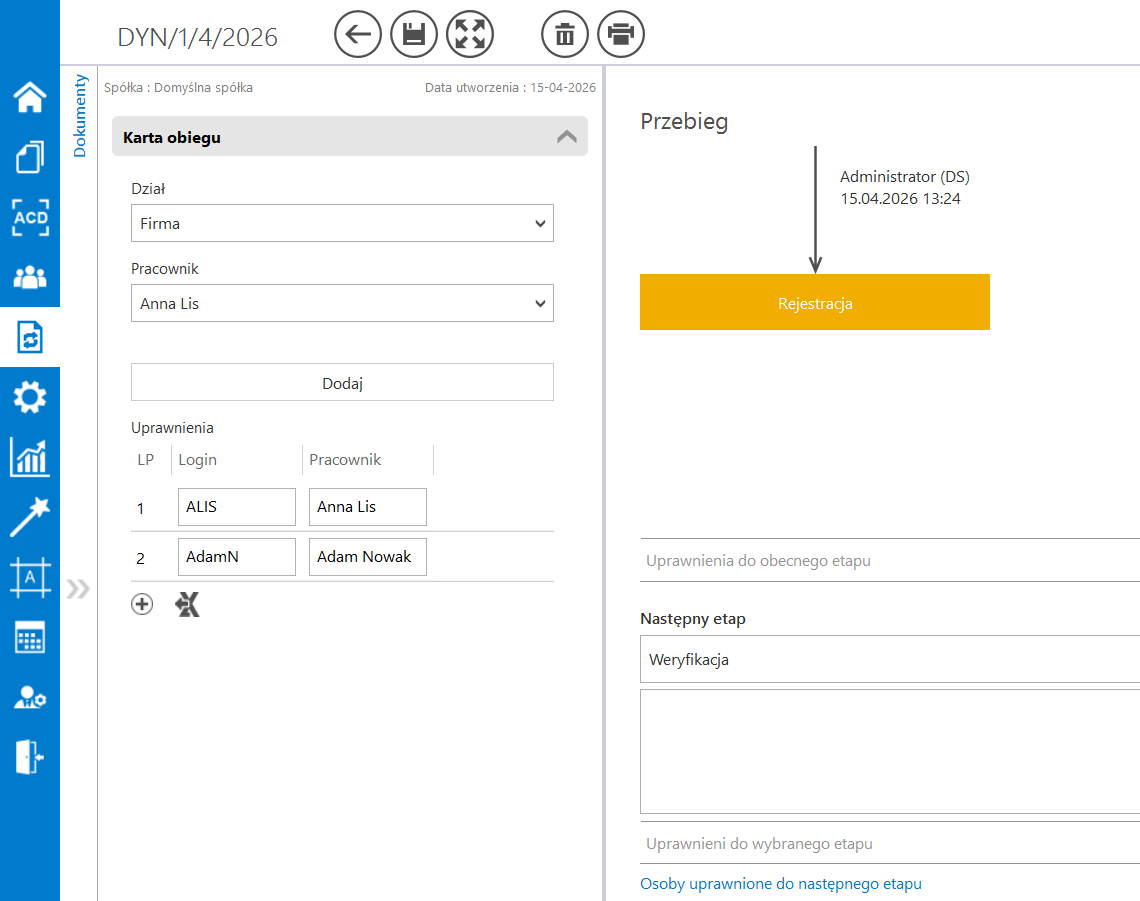The height and width of the screenshot is (901, 1140).
Task: Open the Dział dropdown showing Firma
Action: [342, 224]
